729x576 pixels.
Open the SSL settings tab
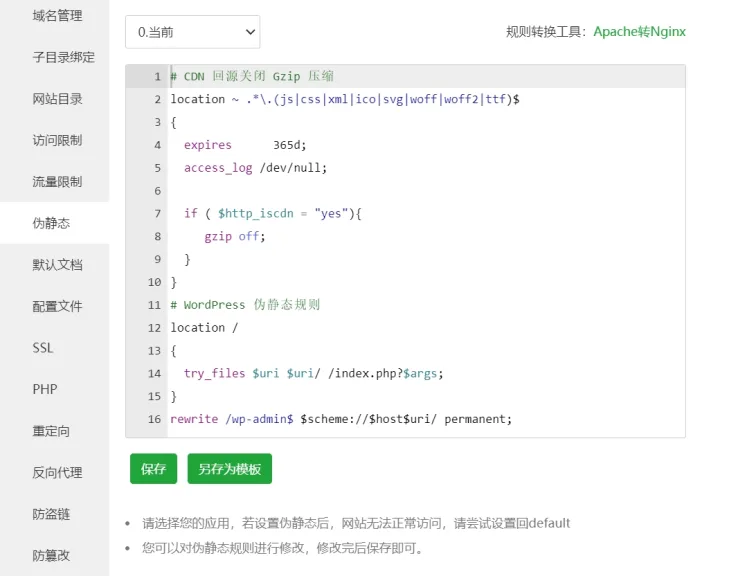click(x=43, y=348)
